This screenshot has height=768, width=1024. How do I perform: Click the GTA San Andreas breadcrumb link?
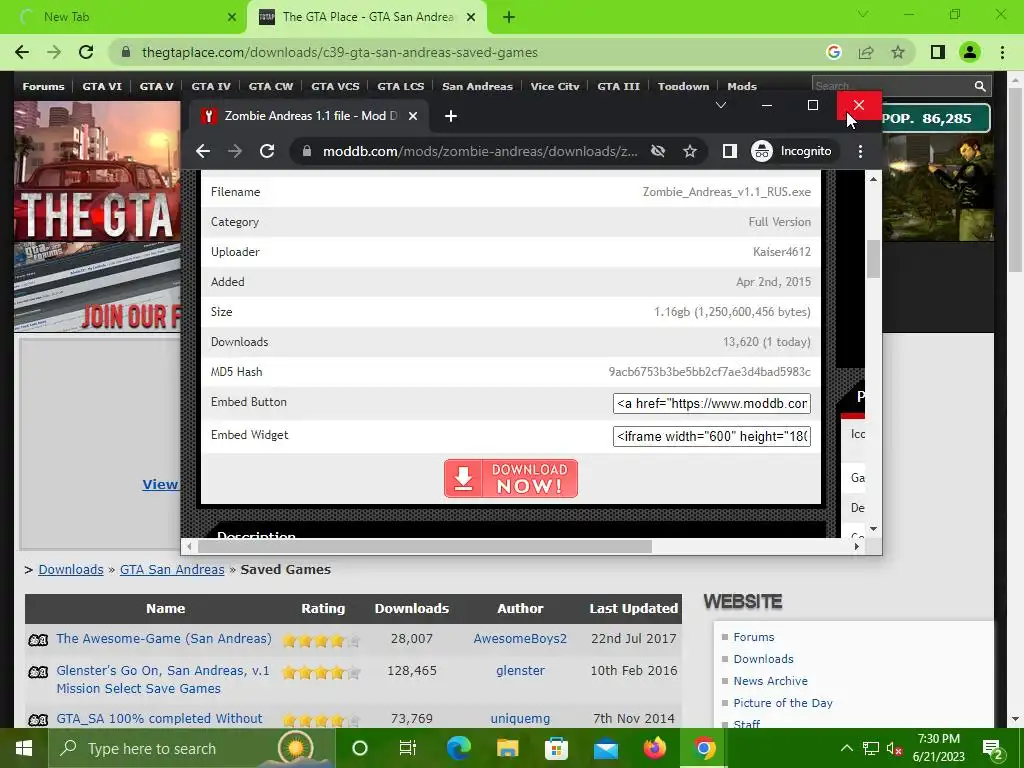[172, 569]
